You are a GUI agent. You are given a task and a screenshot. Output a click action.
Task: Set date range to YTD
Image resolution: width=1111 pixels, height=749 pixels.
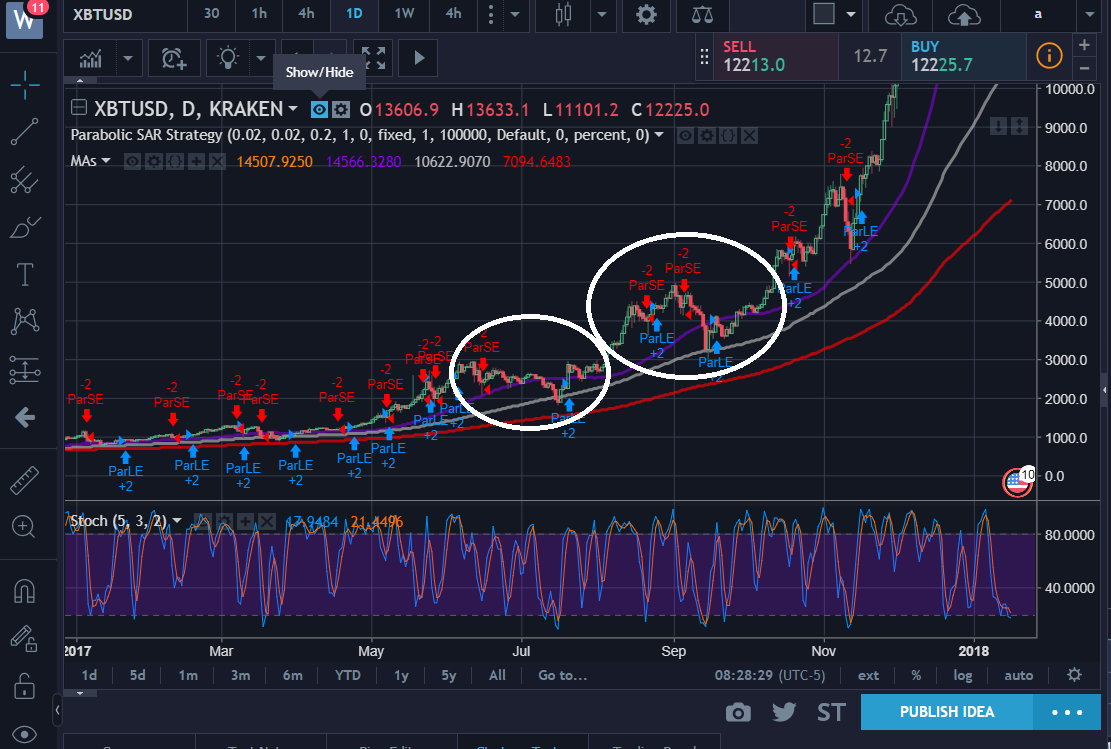coord(347,675)
